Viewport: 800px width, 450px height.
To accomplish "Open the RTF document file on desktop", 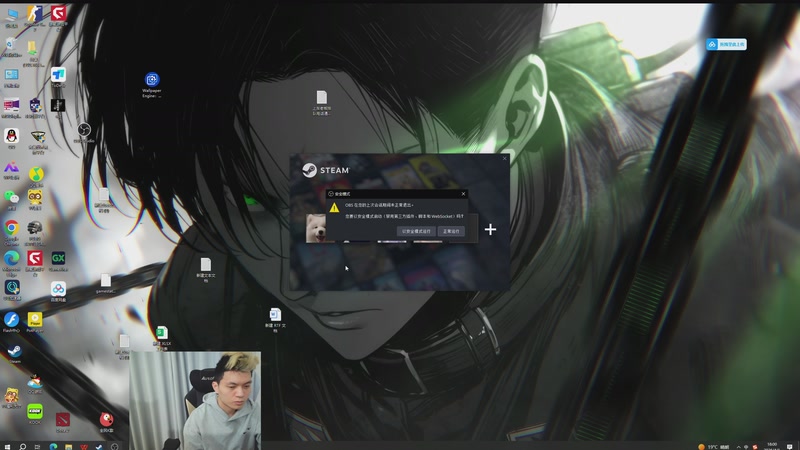I will (x=275, y=320).
